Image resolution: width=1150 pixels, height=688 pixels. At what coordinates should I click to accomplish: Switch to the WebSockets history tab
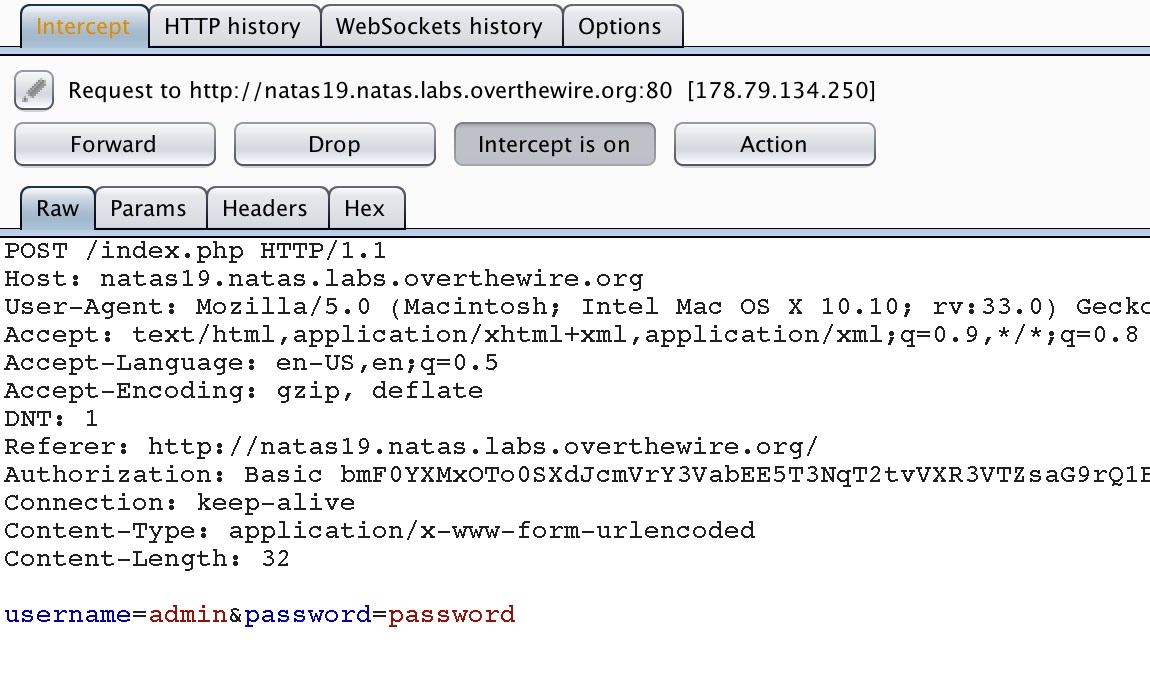click(441, 26)
